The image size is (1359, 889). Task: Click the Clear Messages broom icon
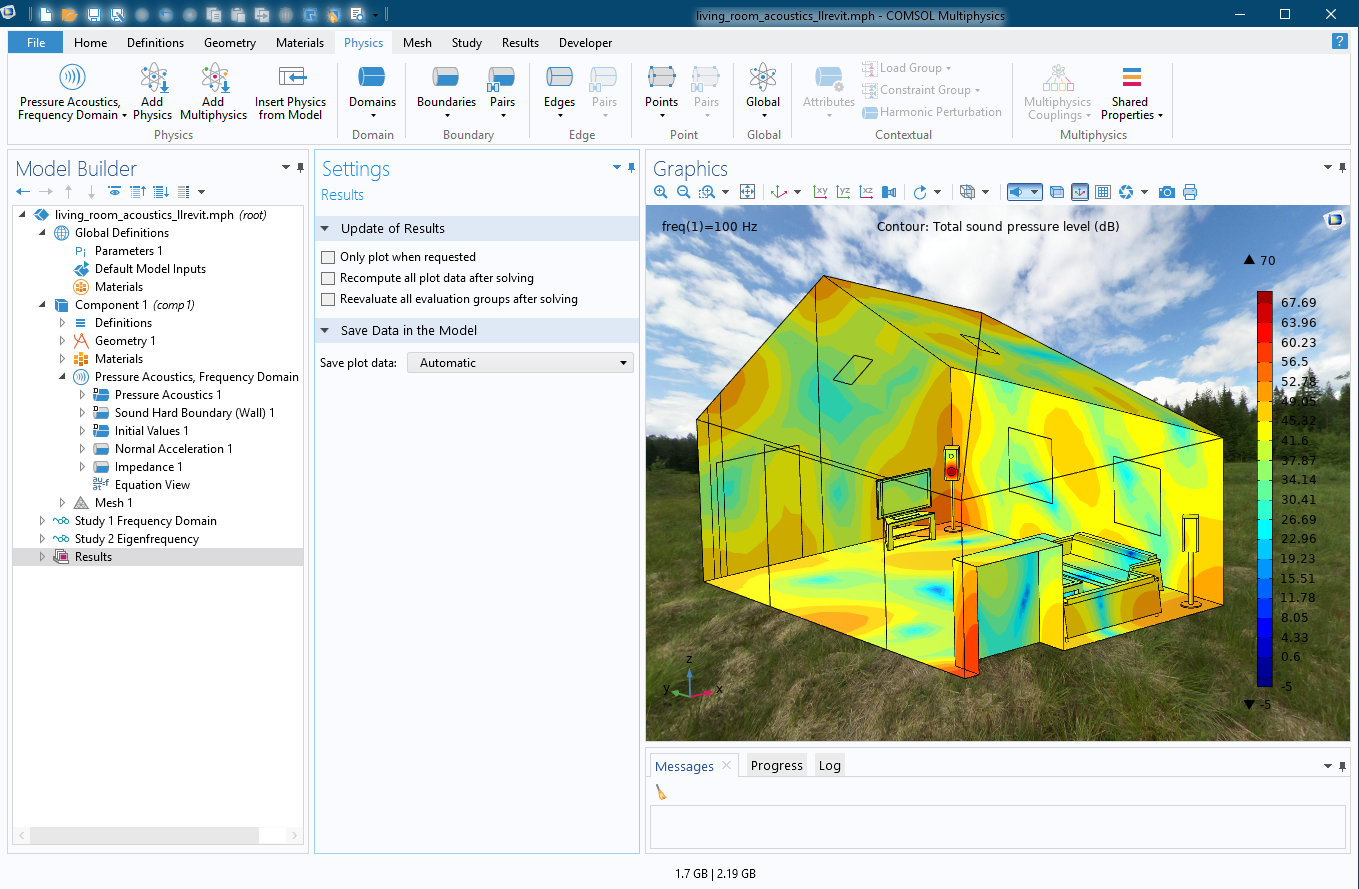tap(661, 792)
